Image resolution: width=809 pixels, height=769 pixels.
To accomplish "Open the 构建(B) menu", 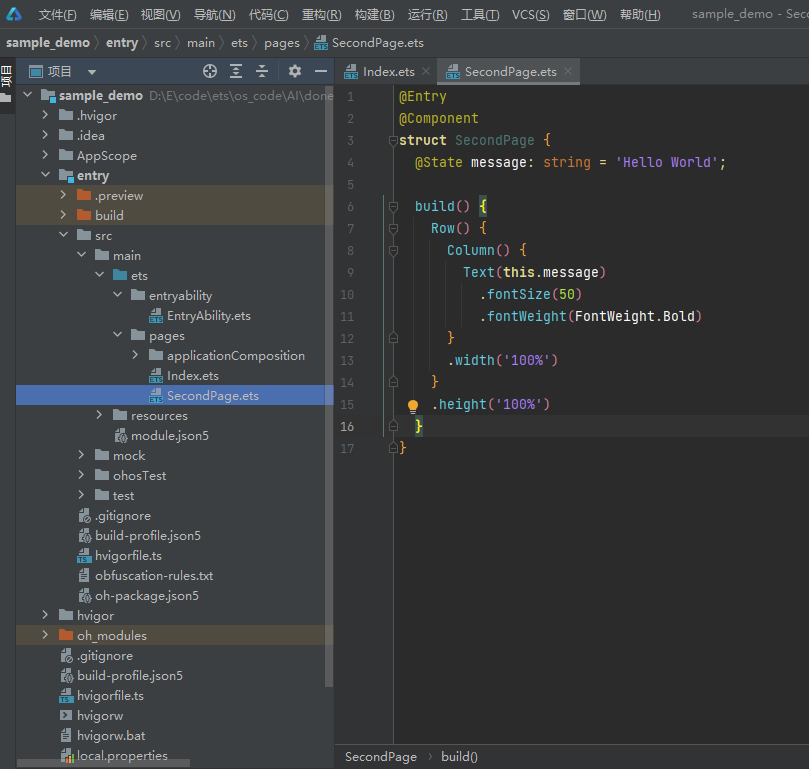I will click(x=375, y=14).
